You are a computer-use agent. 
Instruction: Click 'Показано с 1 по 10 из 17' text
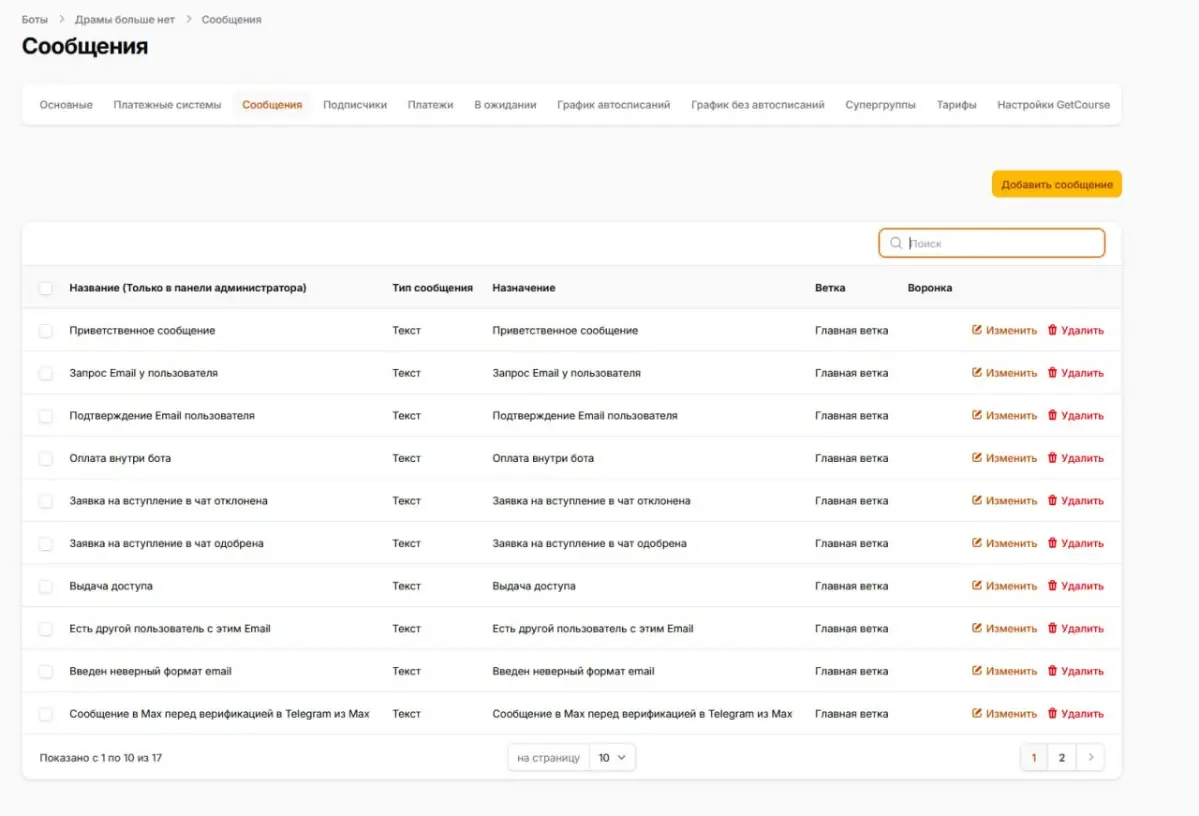click(100, 758)
